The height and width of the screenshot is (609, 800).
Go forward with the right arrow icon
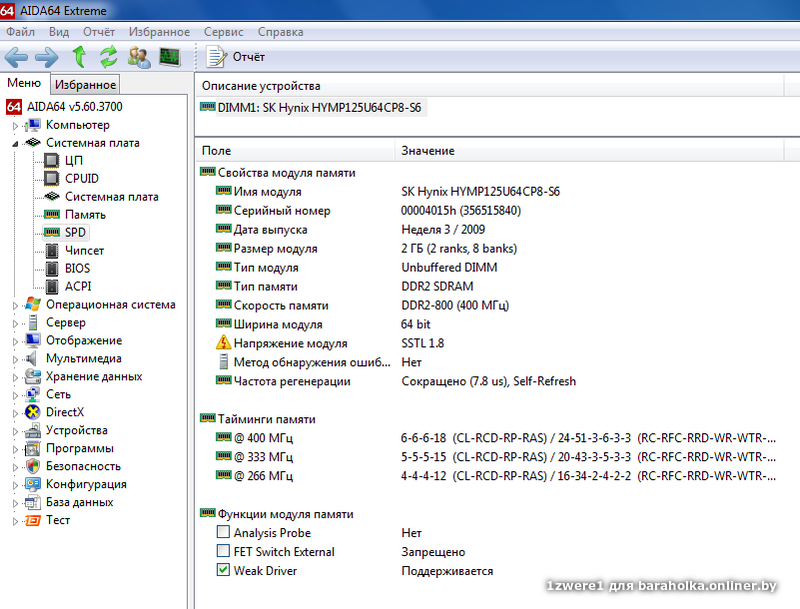click(x=46, y=57)
